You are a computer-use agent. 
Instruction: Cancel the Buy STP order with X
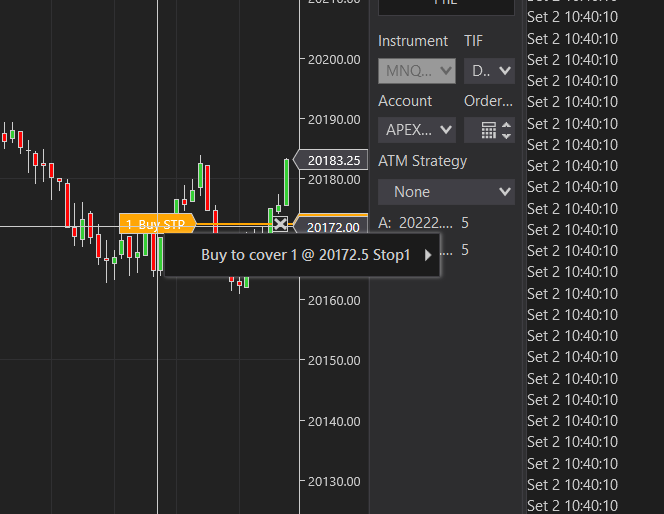click(x=280, y=224)
